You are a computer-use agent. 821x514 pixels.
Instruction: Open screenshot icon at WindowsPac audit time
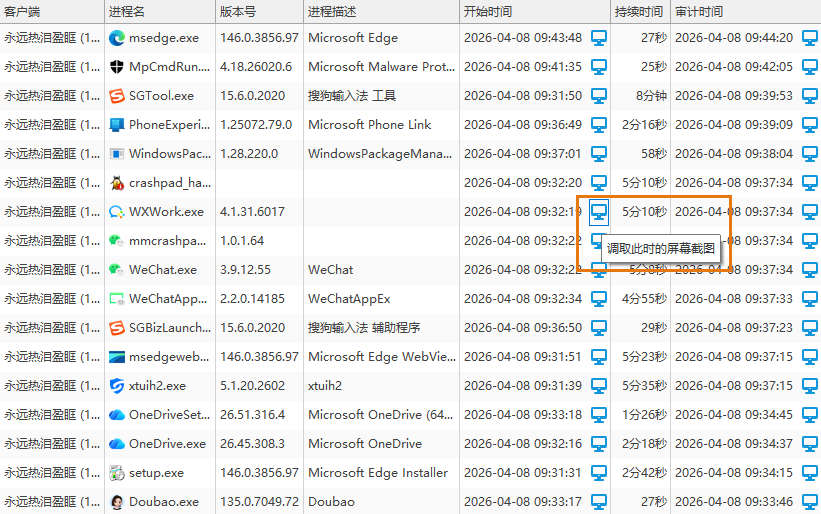click(811, 154)
